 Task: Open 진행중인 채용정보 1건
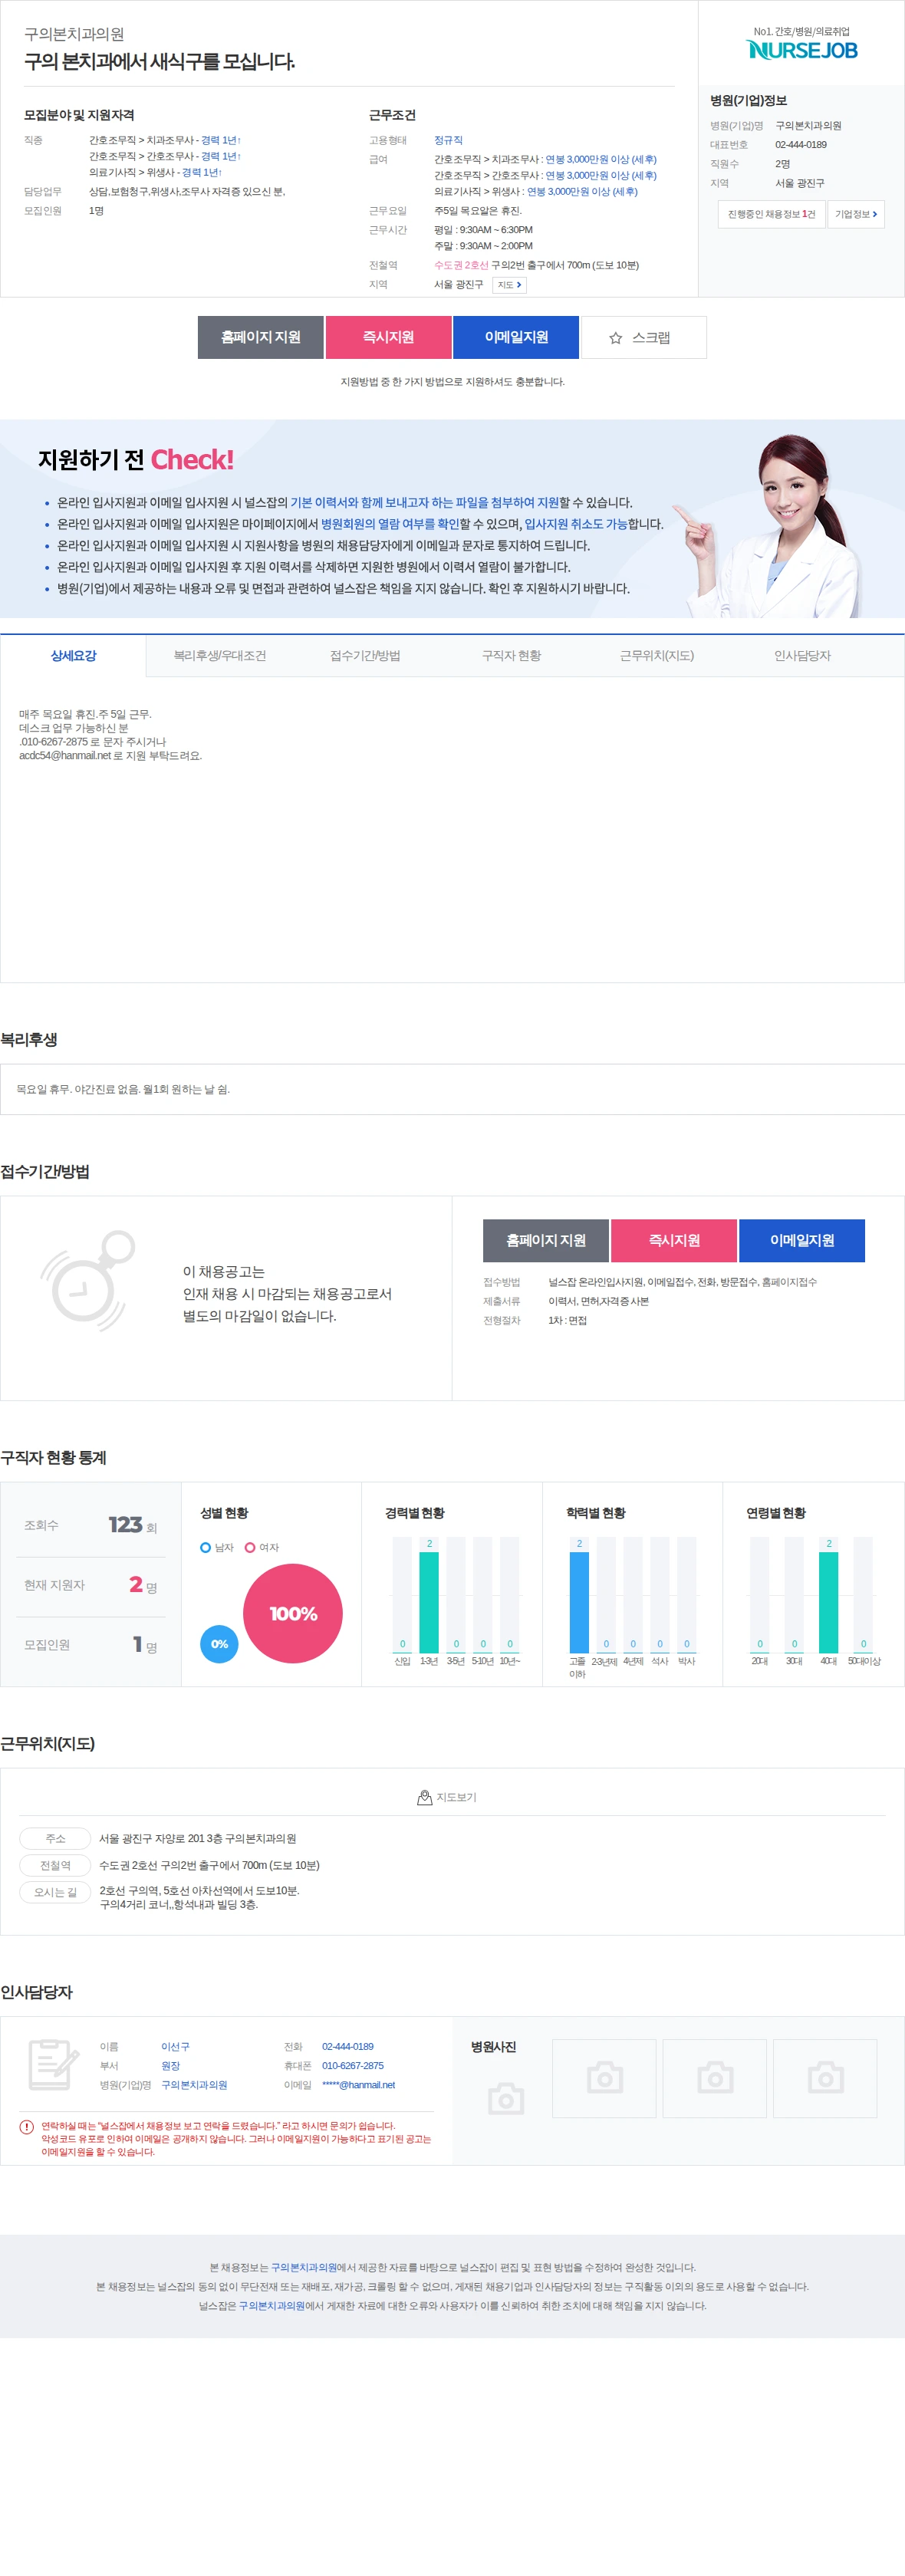[x=771, y=214]
